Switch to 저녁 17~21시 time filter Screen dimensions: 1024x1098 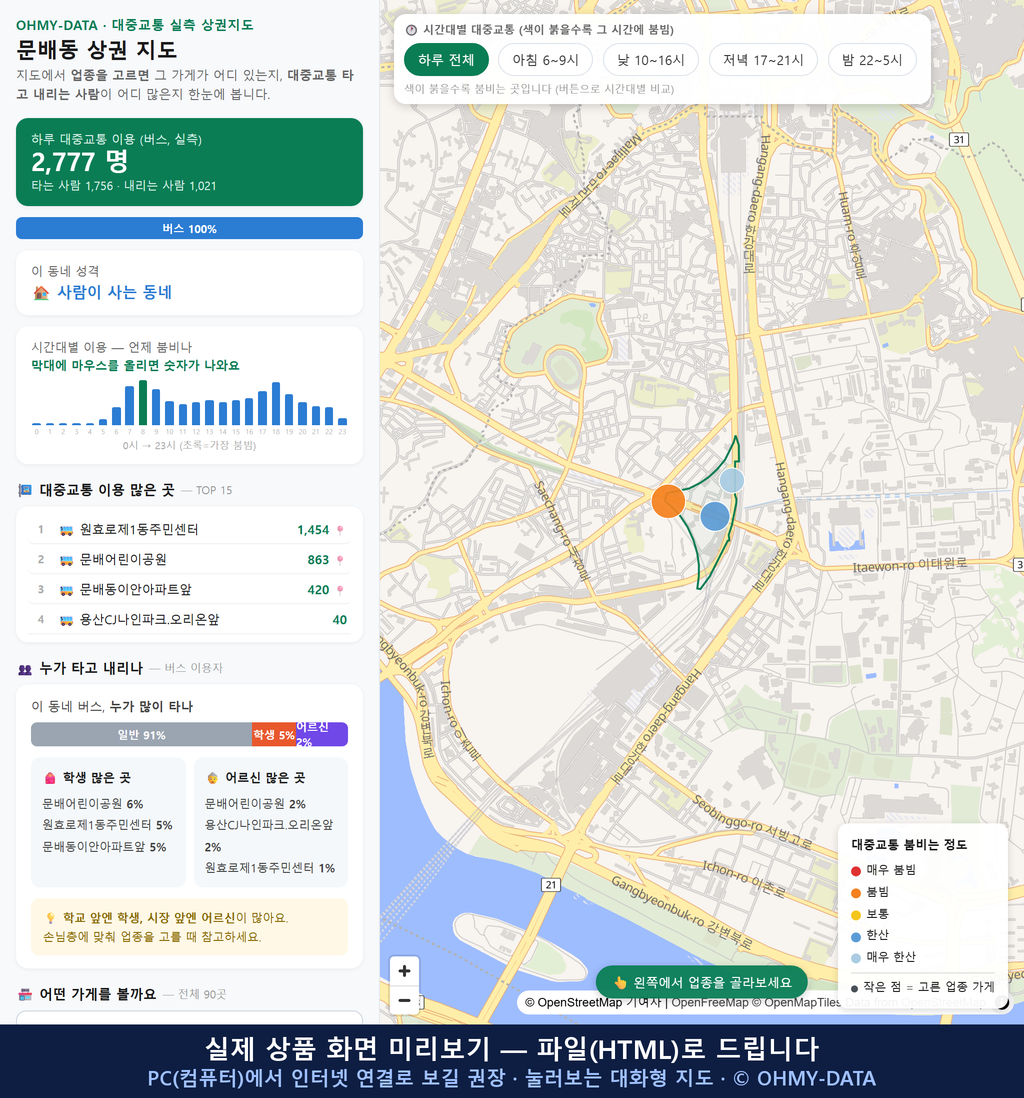(763, 60)
